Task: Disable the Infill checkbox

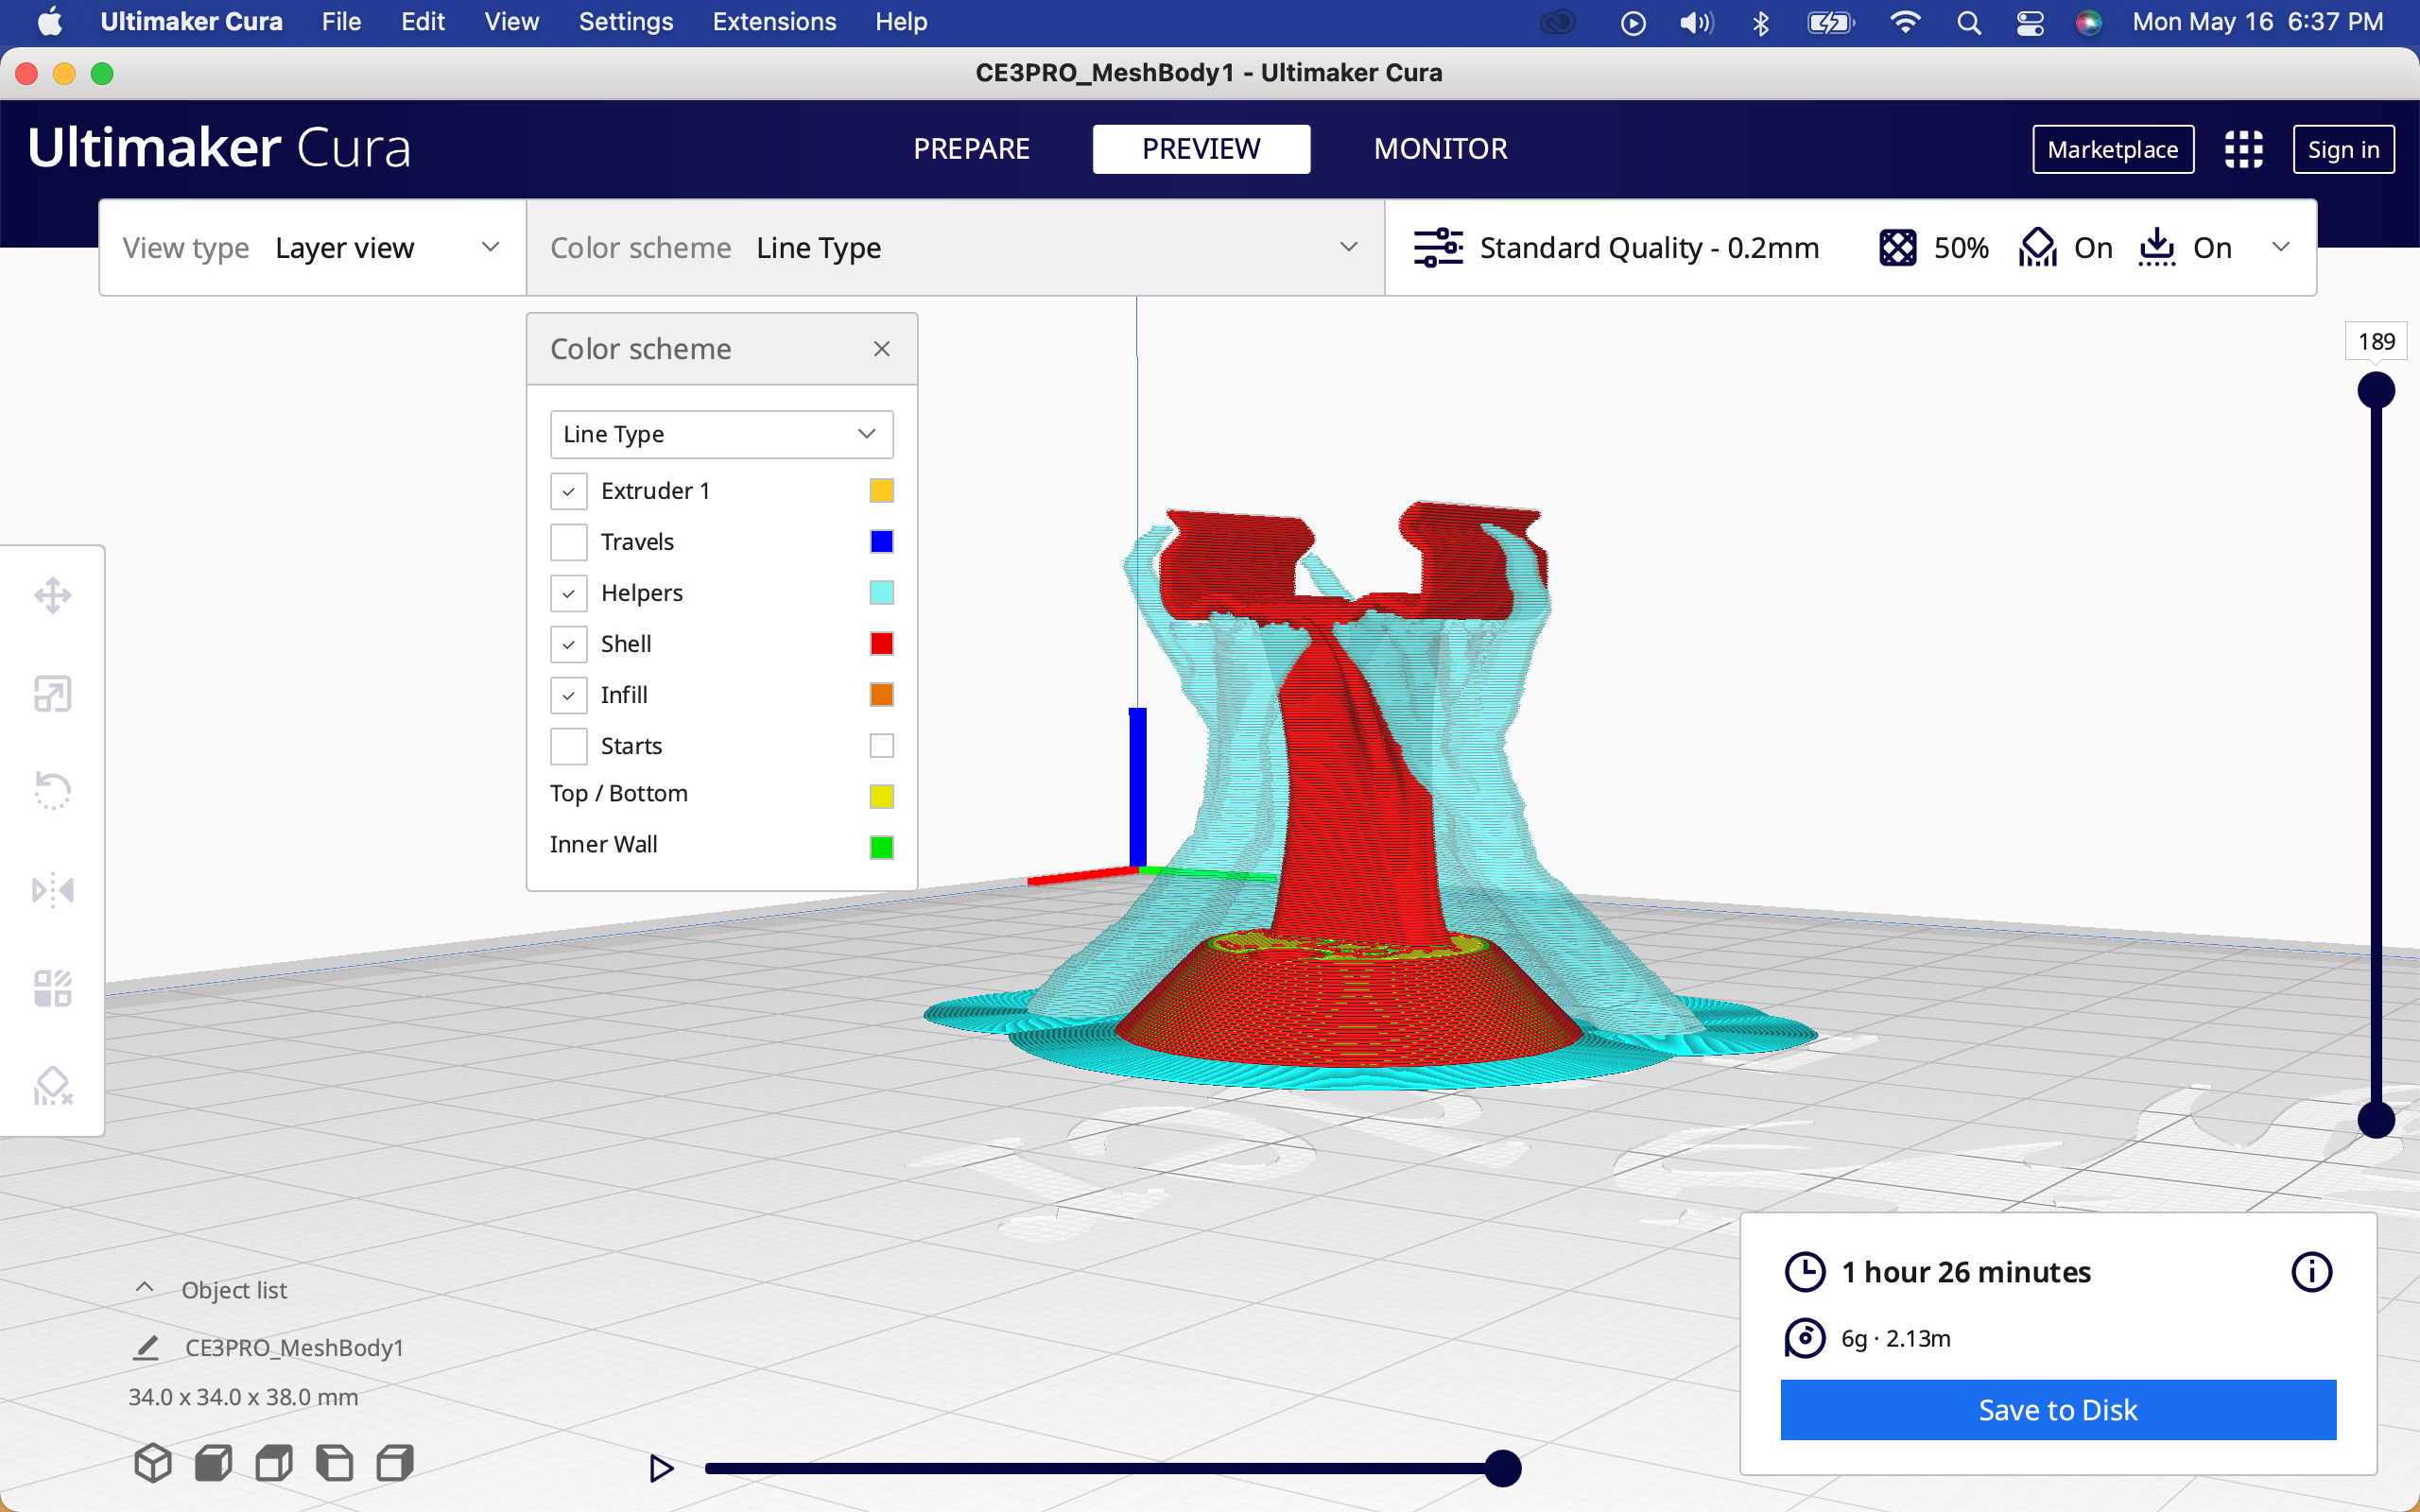Action: click(x=568, y=695)
